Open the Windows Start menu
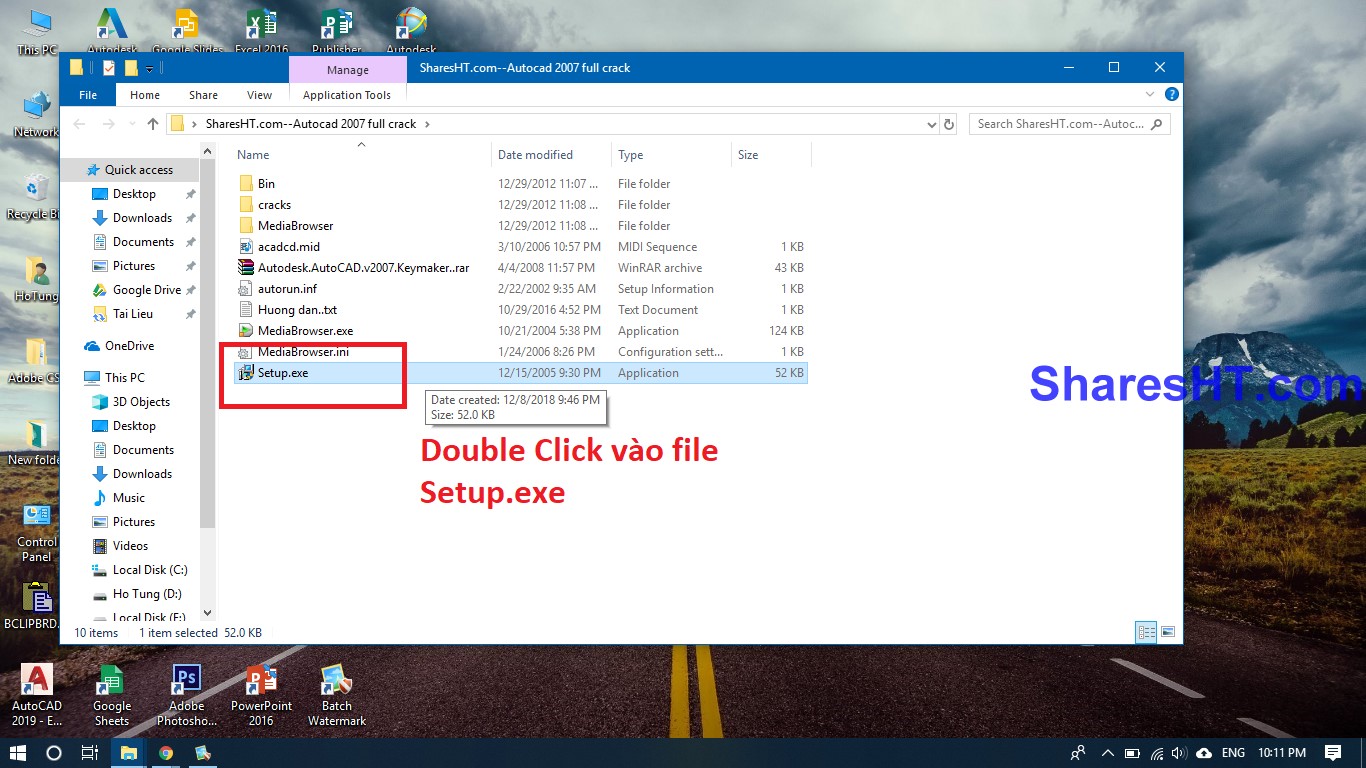The width and height of the screenshot is (1366, 768). click(17, 753)
